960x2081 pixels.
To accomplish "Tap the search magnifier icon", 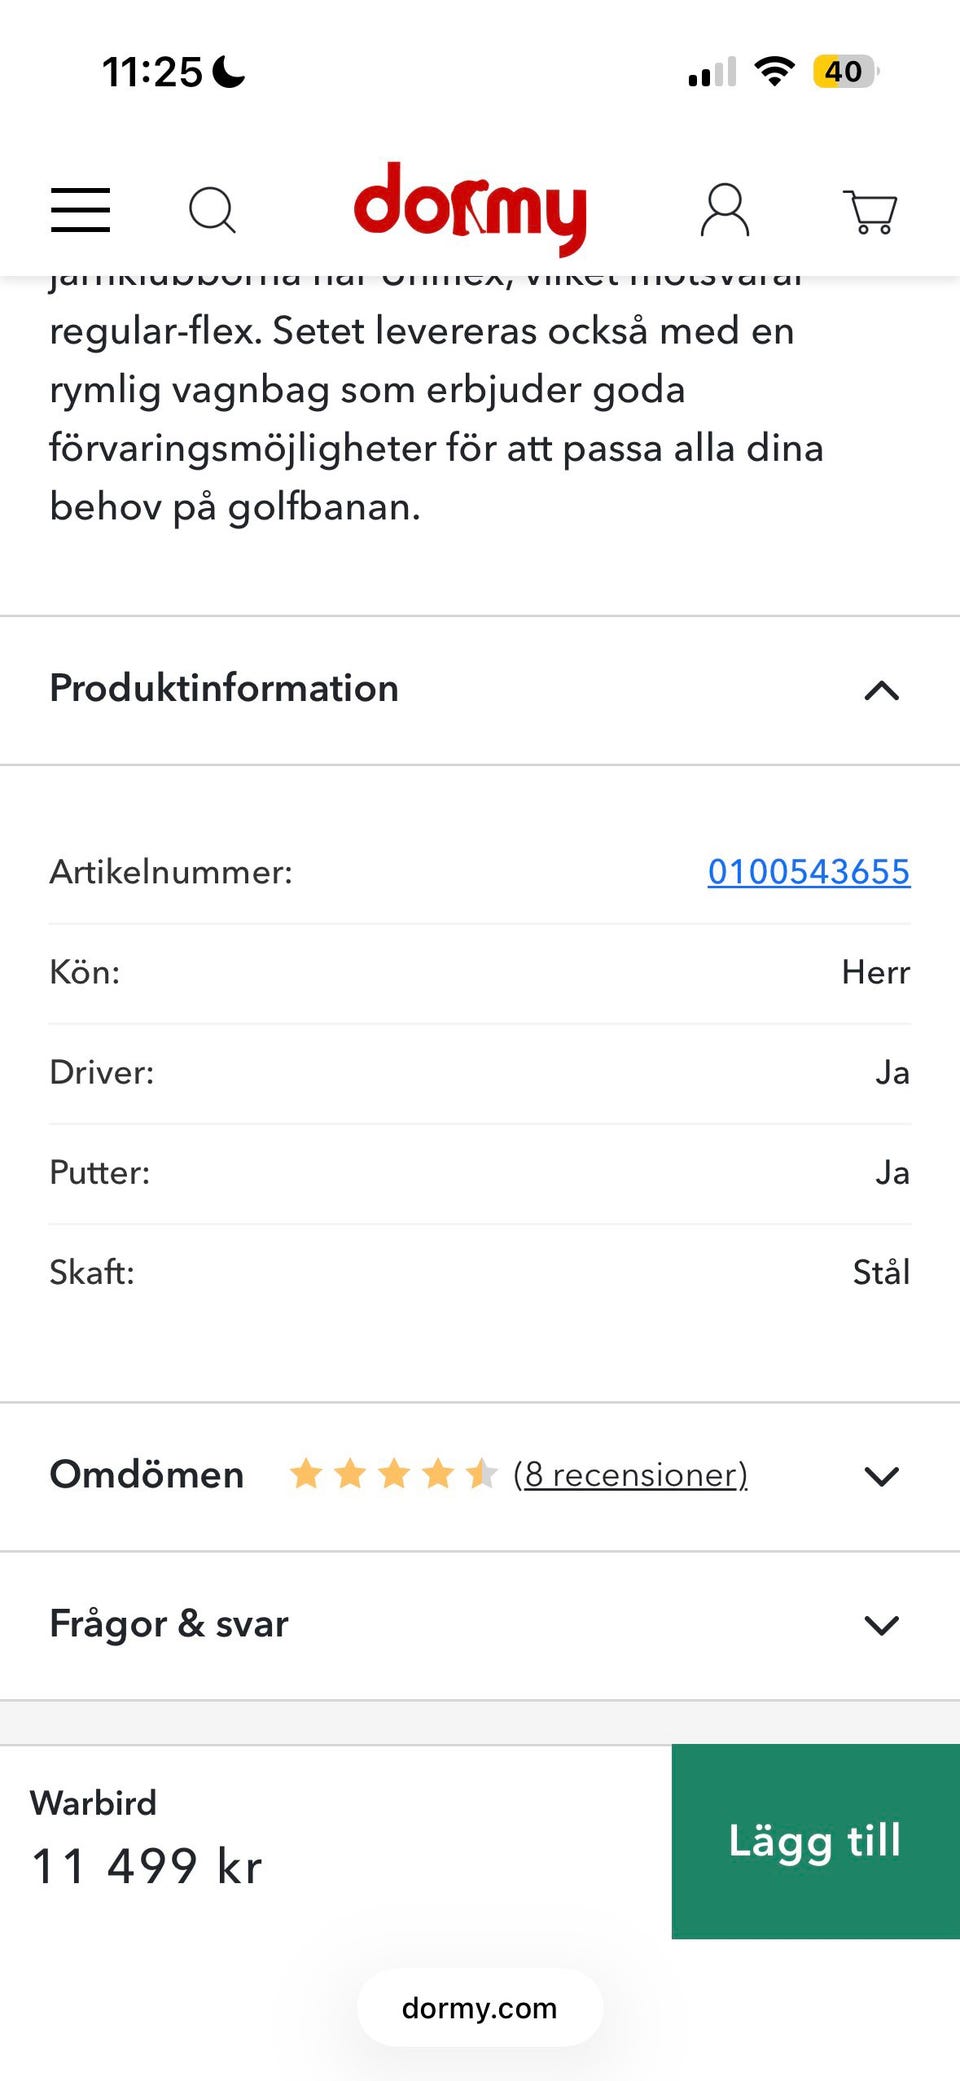I will click(x=212, y=210).
